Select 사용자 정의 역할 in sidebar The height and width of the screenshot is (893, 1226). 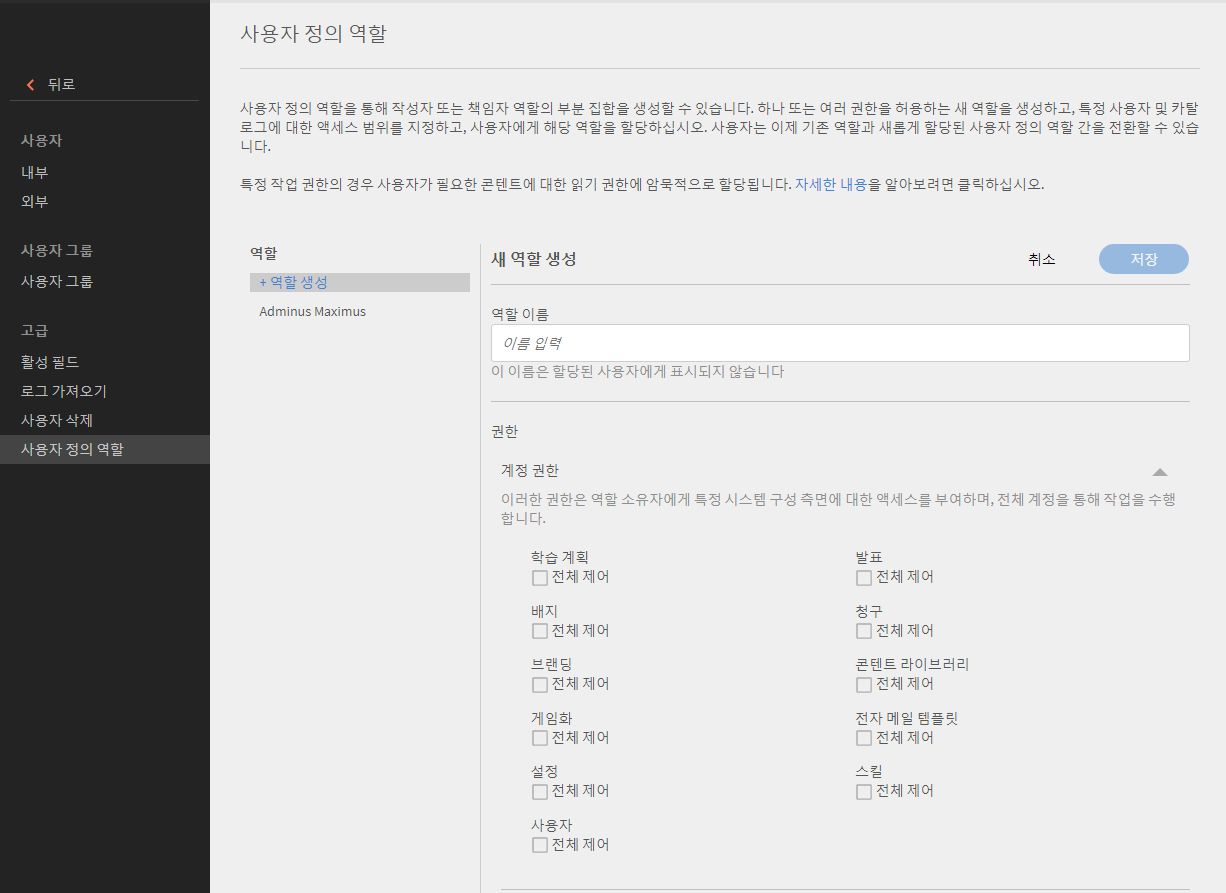pos(105,449)
